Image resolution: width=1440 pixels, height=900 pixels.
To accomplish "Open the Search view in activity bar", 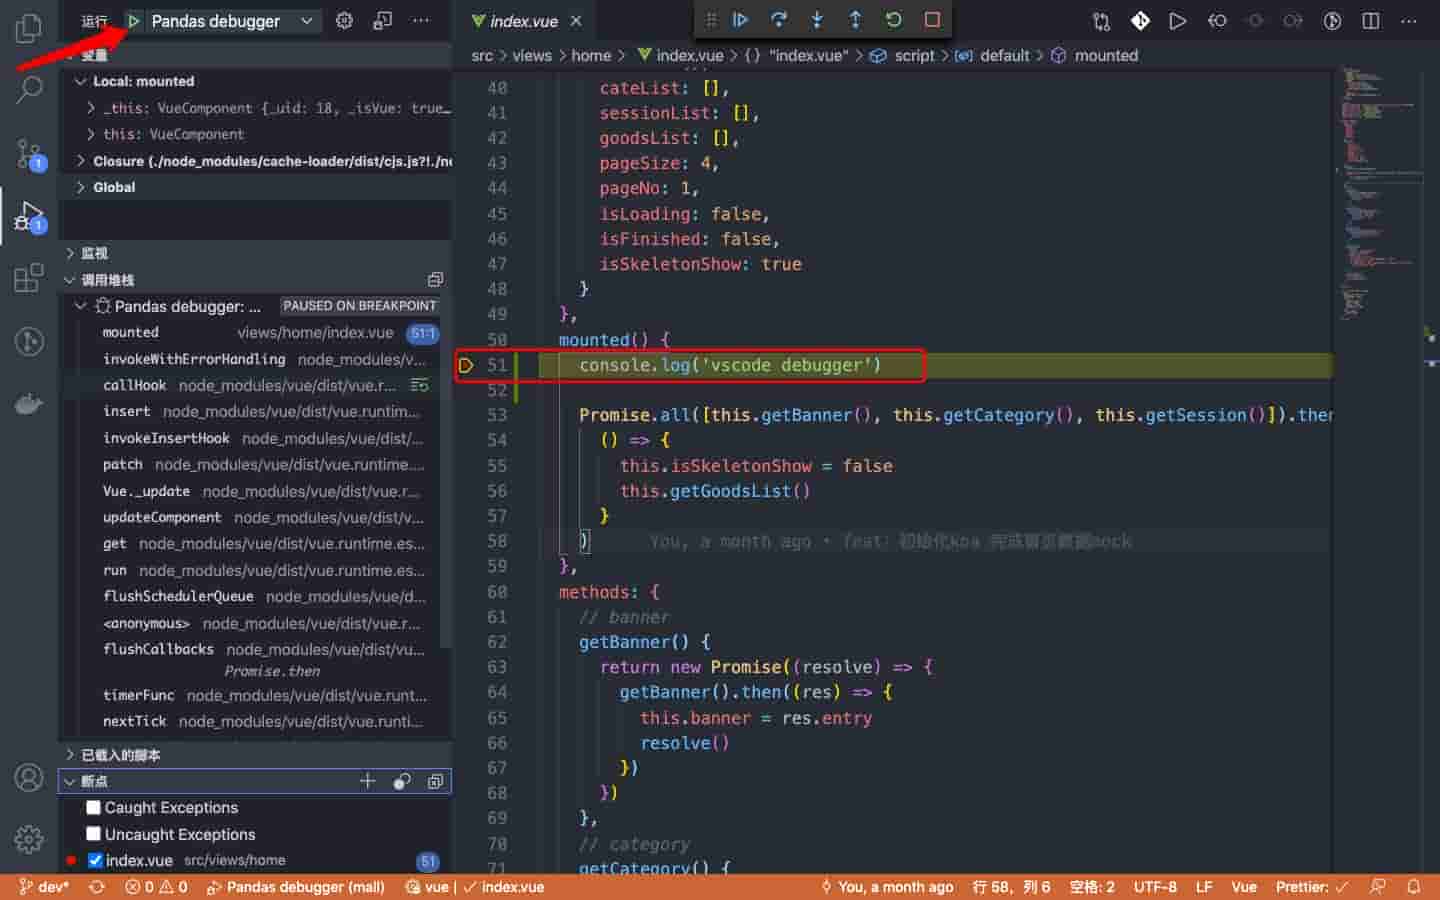I will pyautogui.click(x=29, y=90).
